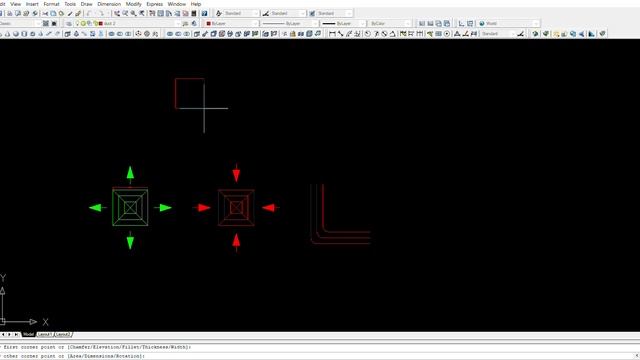The height and width of the screenshot is (360, 640).
Task: Click the green square pyramid object
Action: click(130, 207)
